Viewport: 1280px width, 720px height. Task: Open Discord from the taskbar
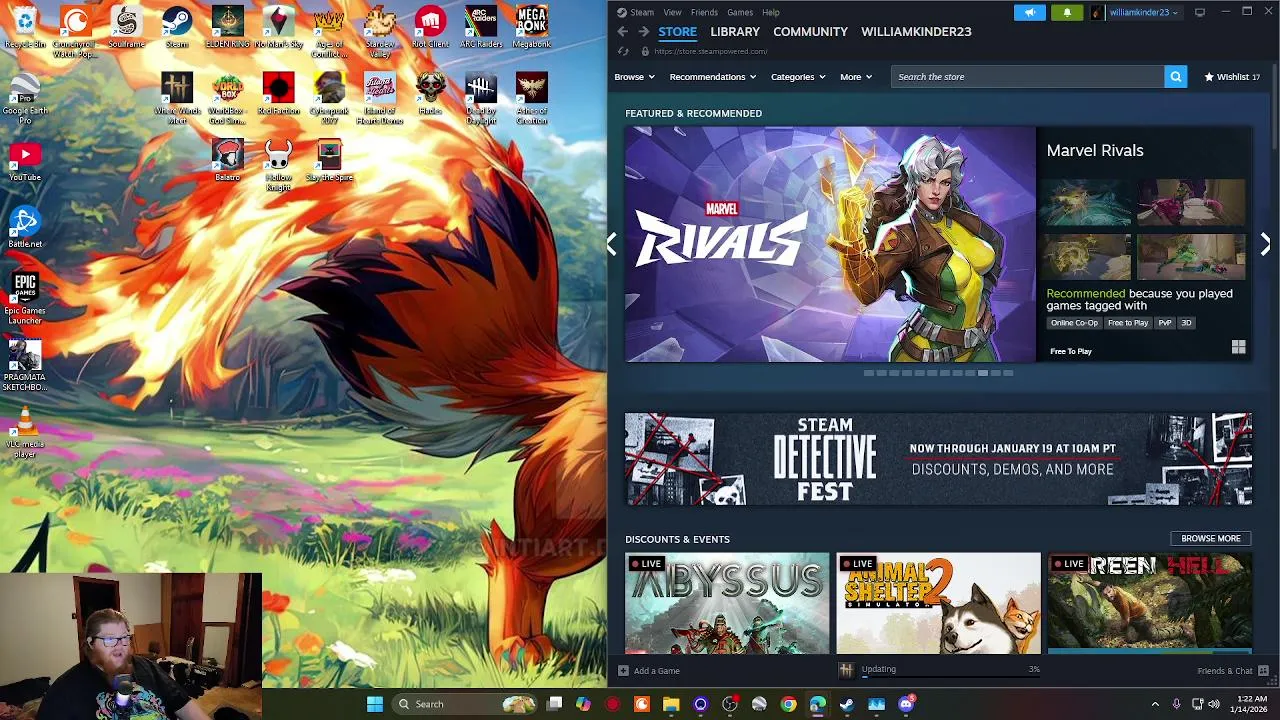906,704
